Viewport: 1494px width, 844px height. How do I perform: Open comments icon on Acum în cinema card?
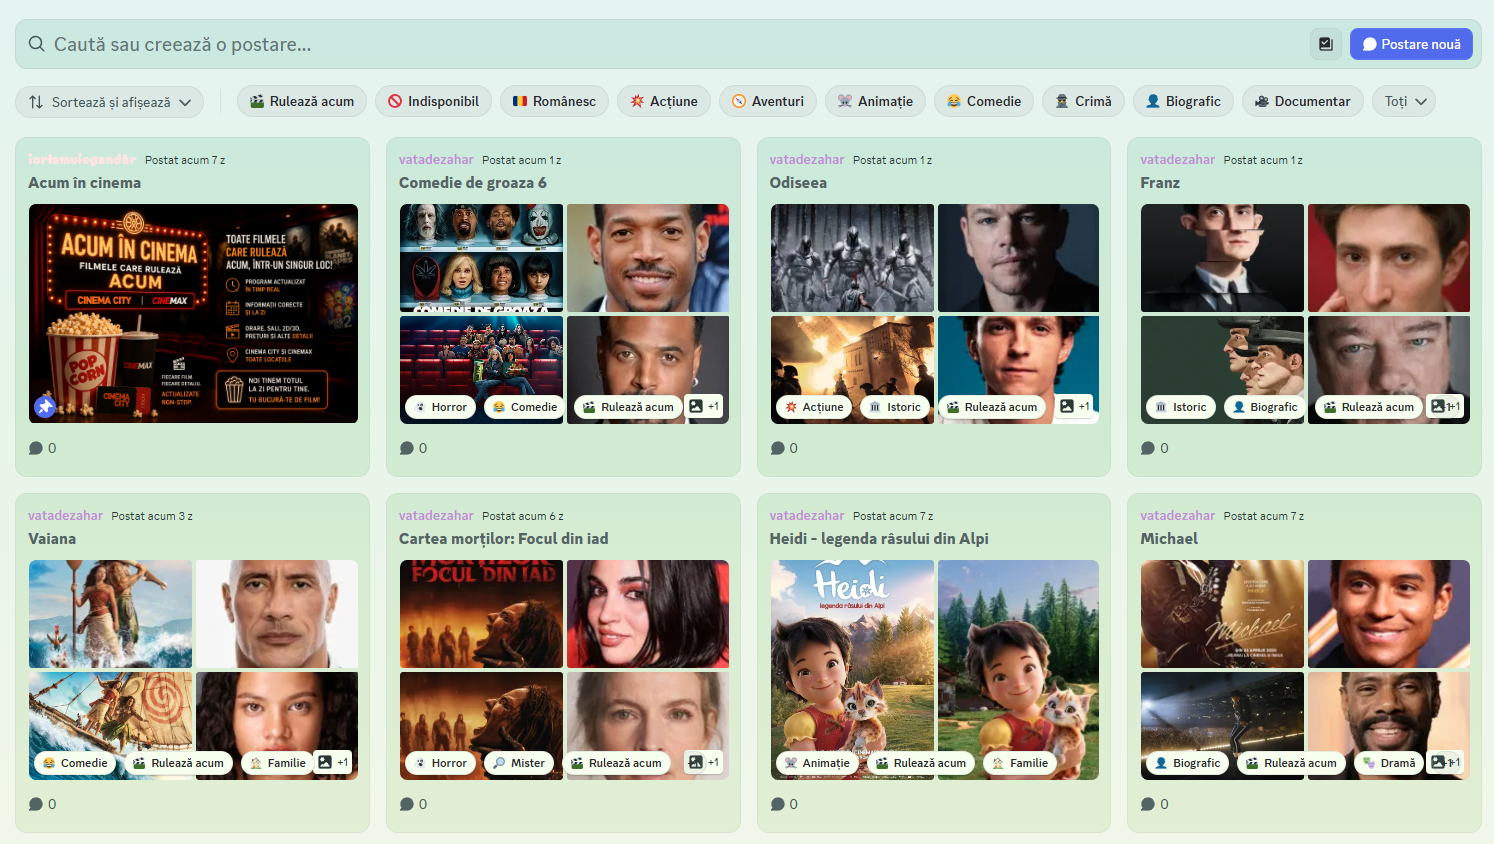point(36,448)
